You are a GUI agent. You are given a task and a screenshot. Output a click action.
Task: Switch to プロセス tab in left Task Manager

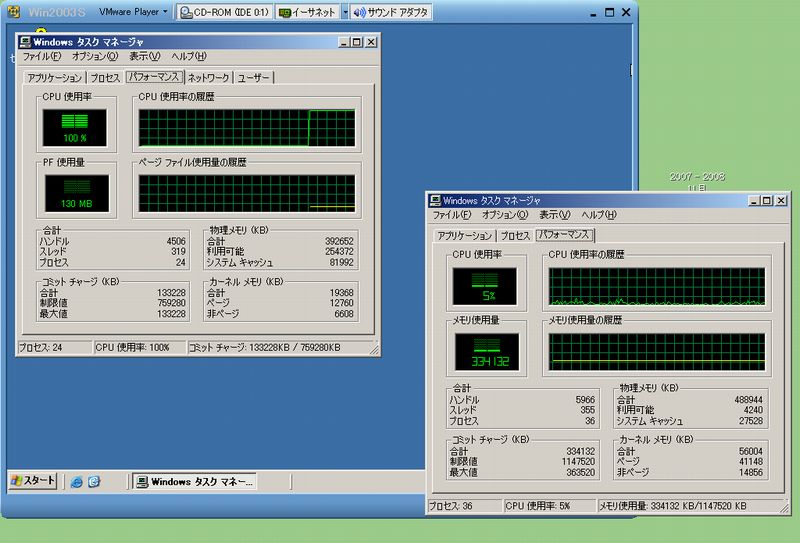(105, 78)
